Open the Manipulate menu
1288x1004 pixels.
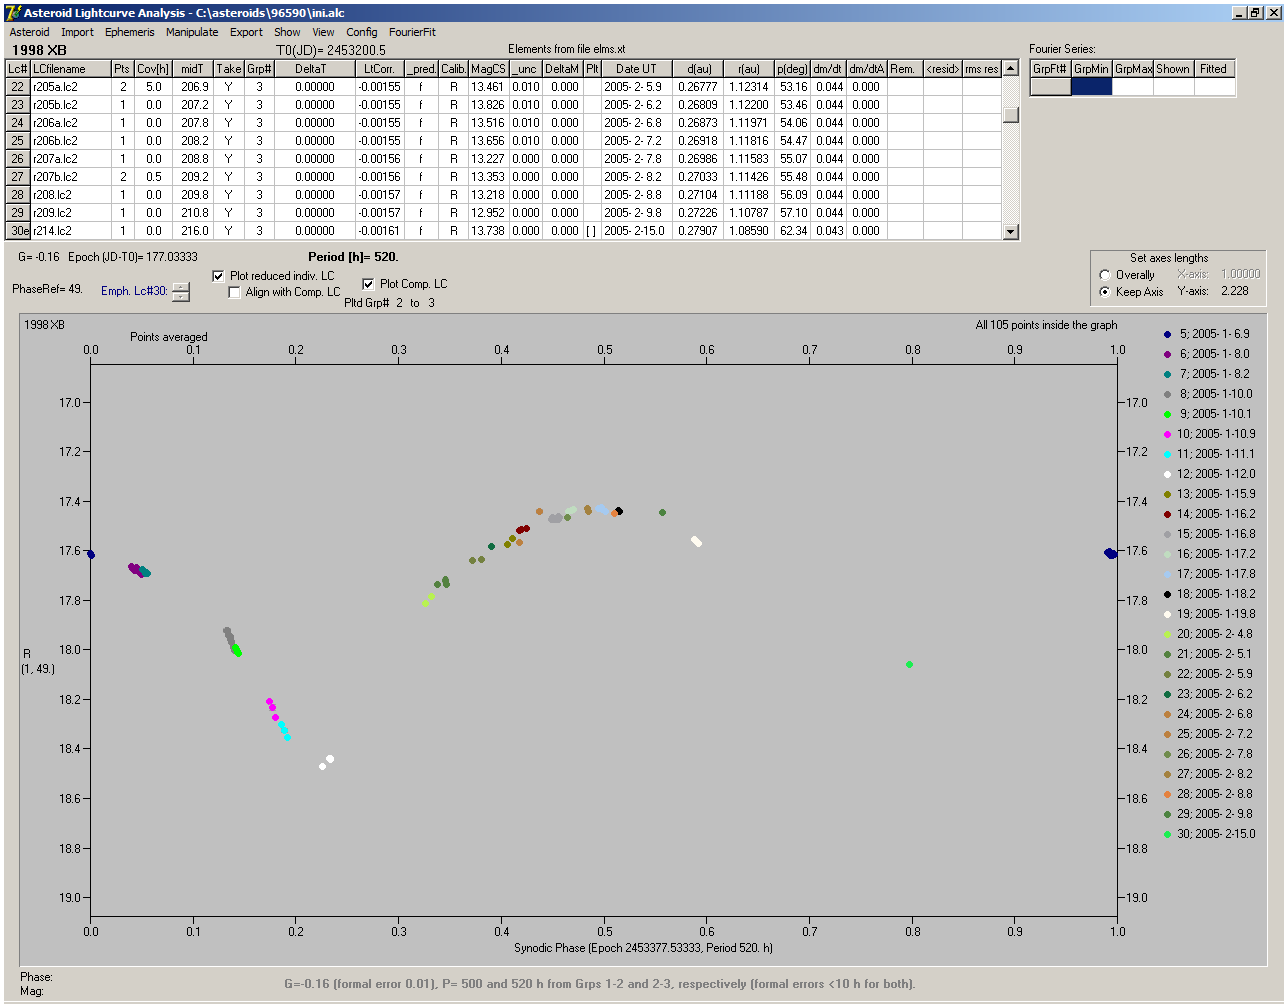click(192, 32)
